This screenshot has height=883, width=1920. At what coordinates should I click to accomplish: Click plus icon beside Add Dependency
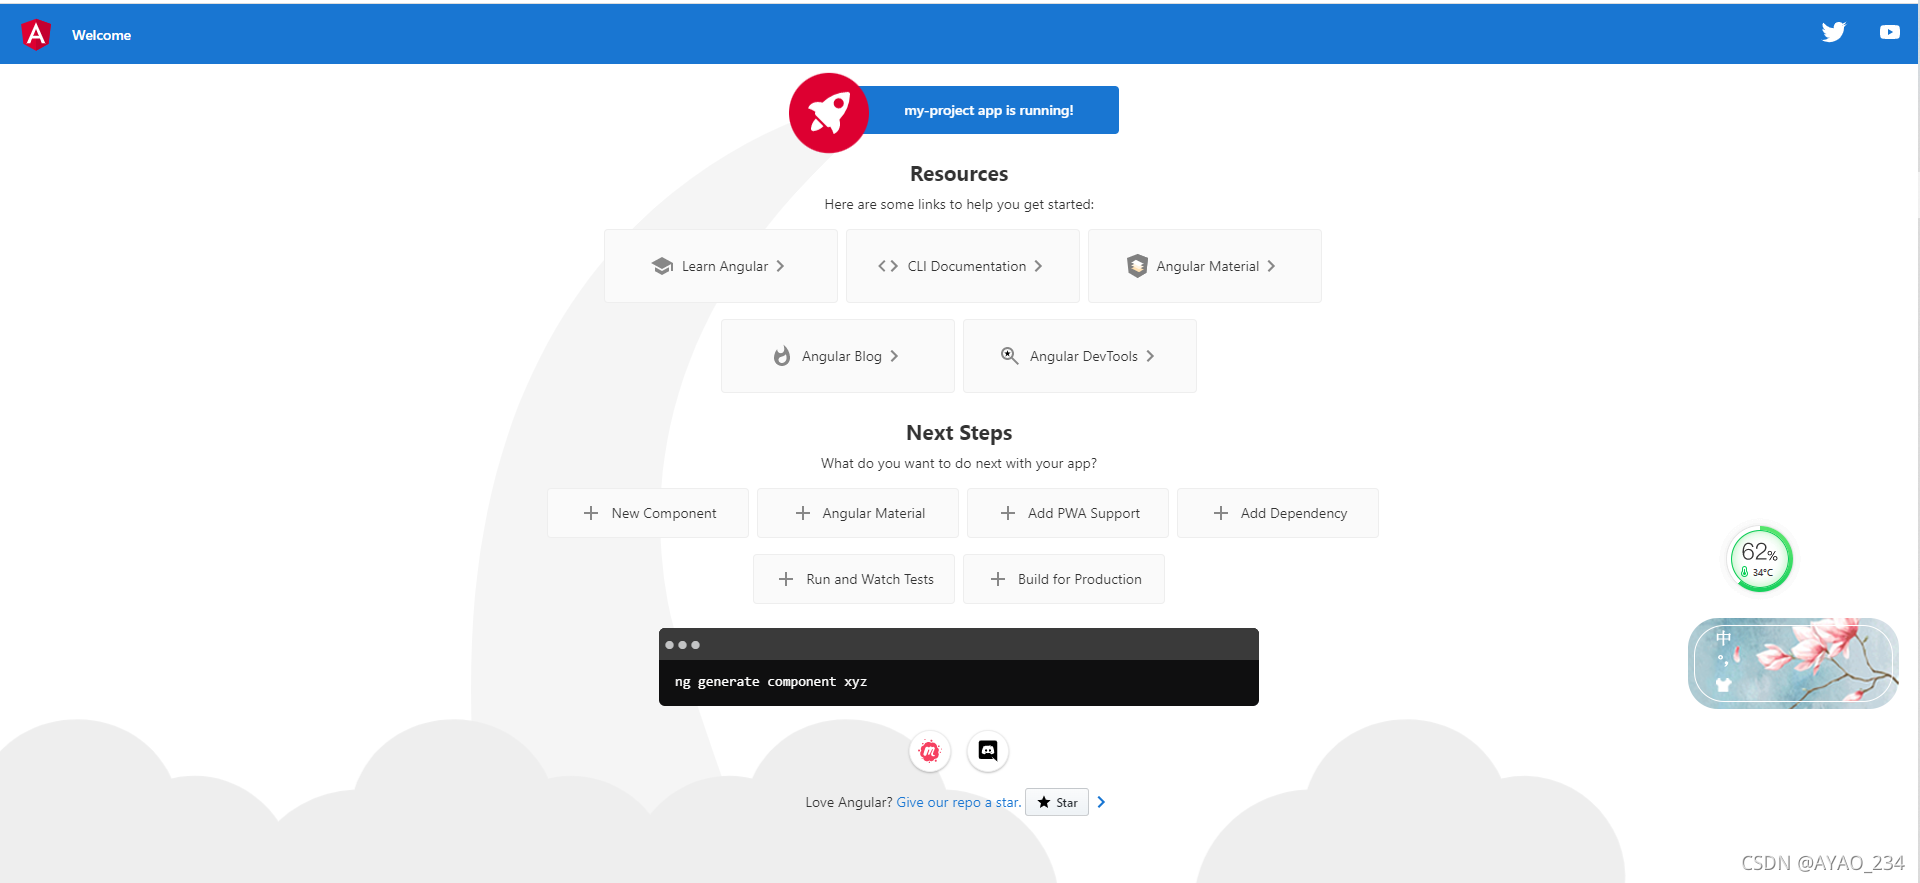coord(1221,513)
